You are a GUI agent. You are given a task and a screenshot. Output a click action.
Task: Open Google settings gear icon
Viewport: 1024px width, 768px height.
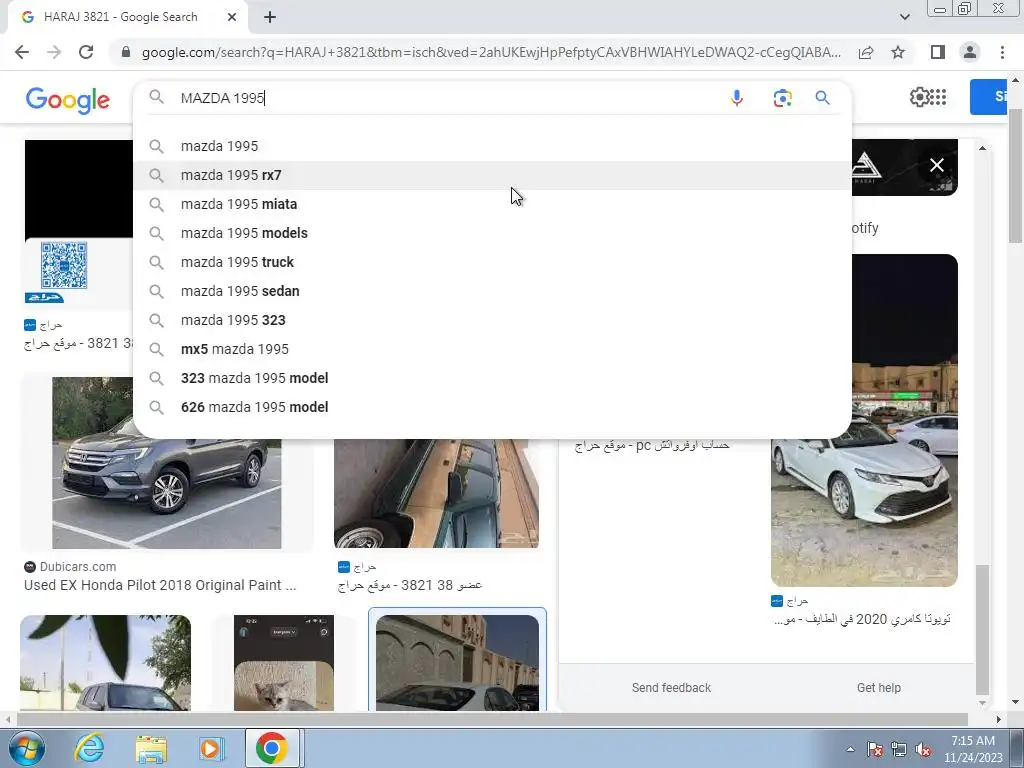[x=920, y=97]
